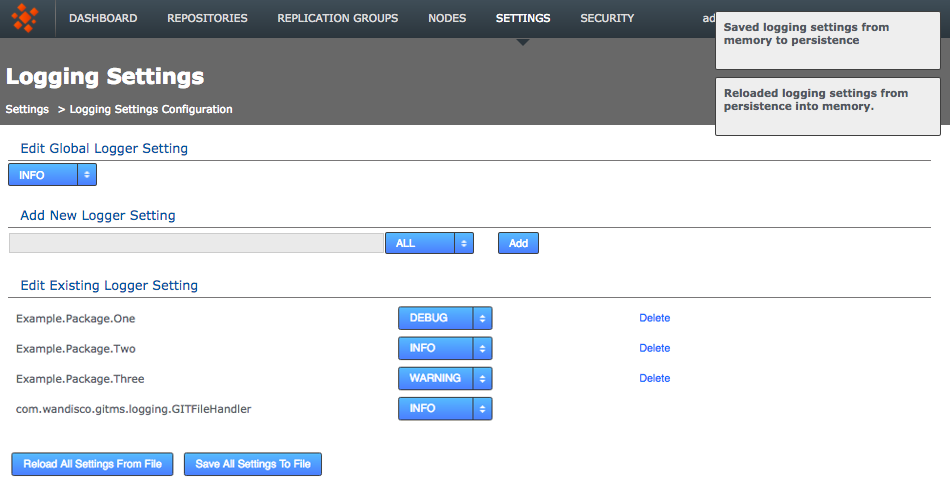
Task: Expand the ALL level dropdown
Action: (x=428, y=243)
